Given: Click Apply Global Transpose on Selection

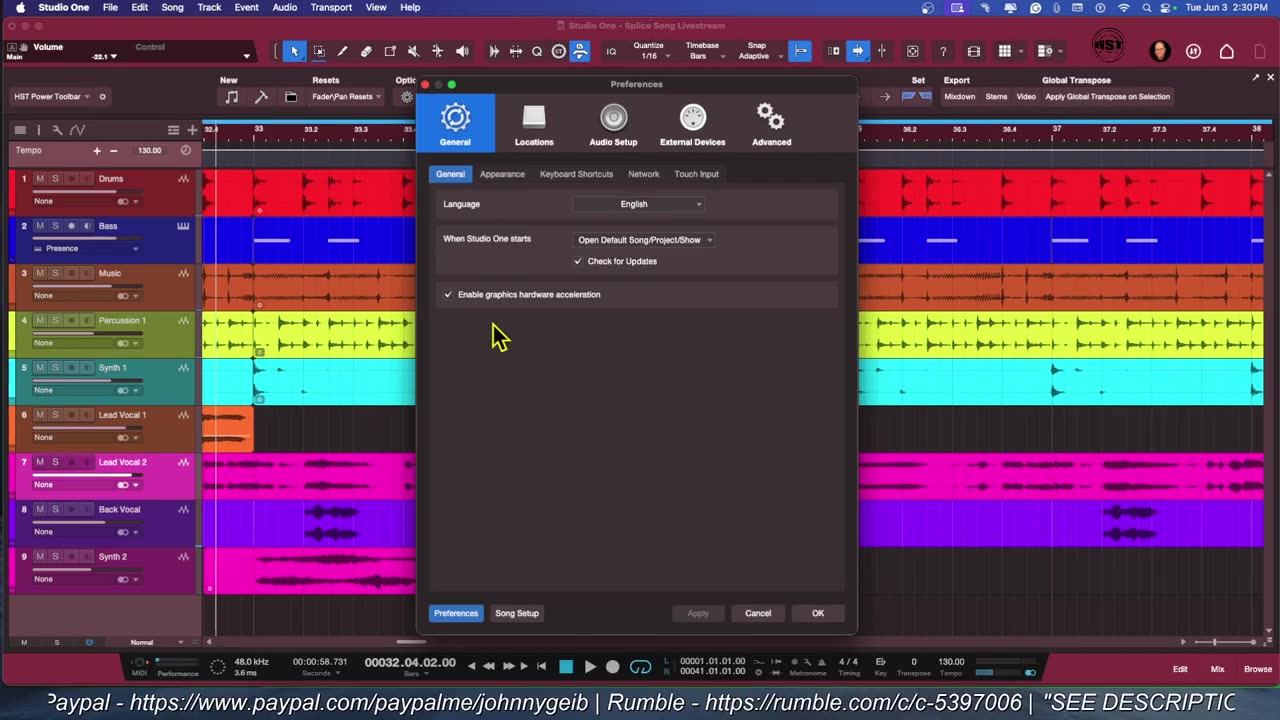Looking at the screenshot, I should (x=1107, y=97).
